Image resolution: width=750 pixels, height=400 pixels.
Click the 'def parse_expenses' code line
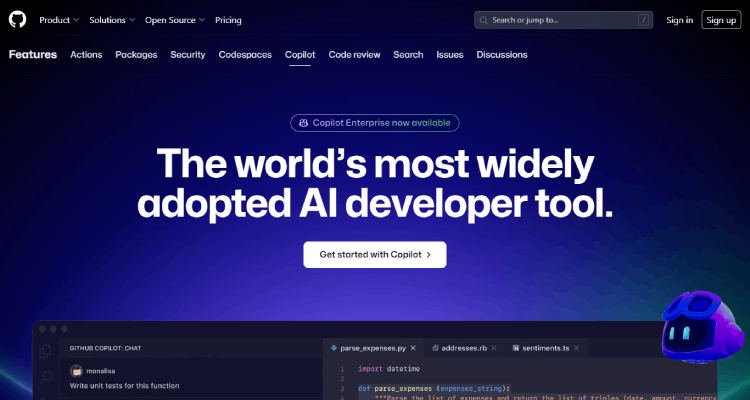(434, 388)
